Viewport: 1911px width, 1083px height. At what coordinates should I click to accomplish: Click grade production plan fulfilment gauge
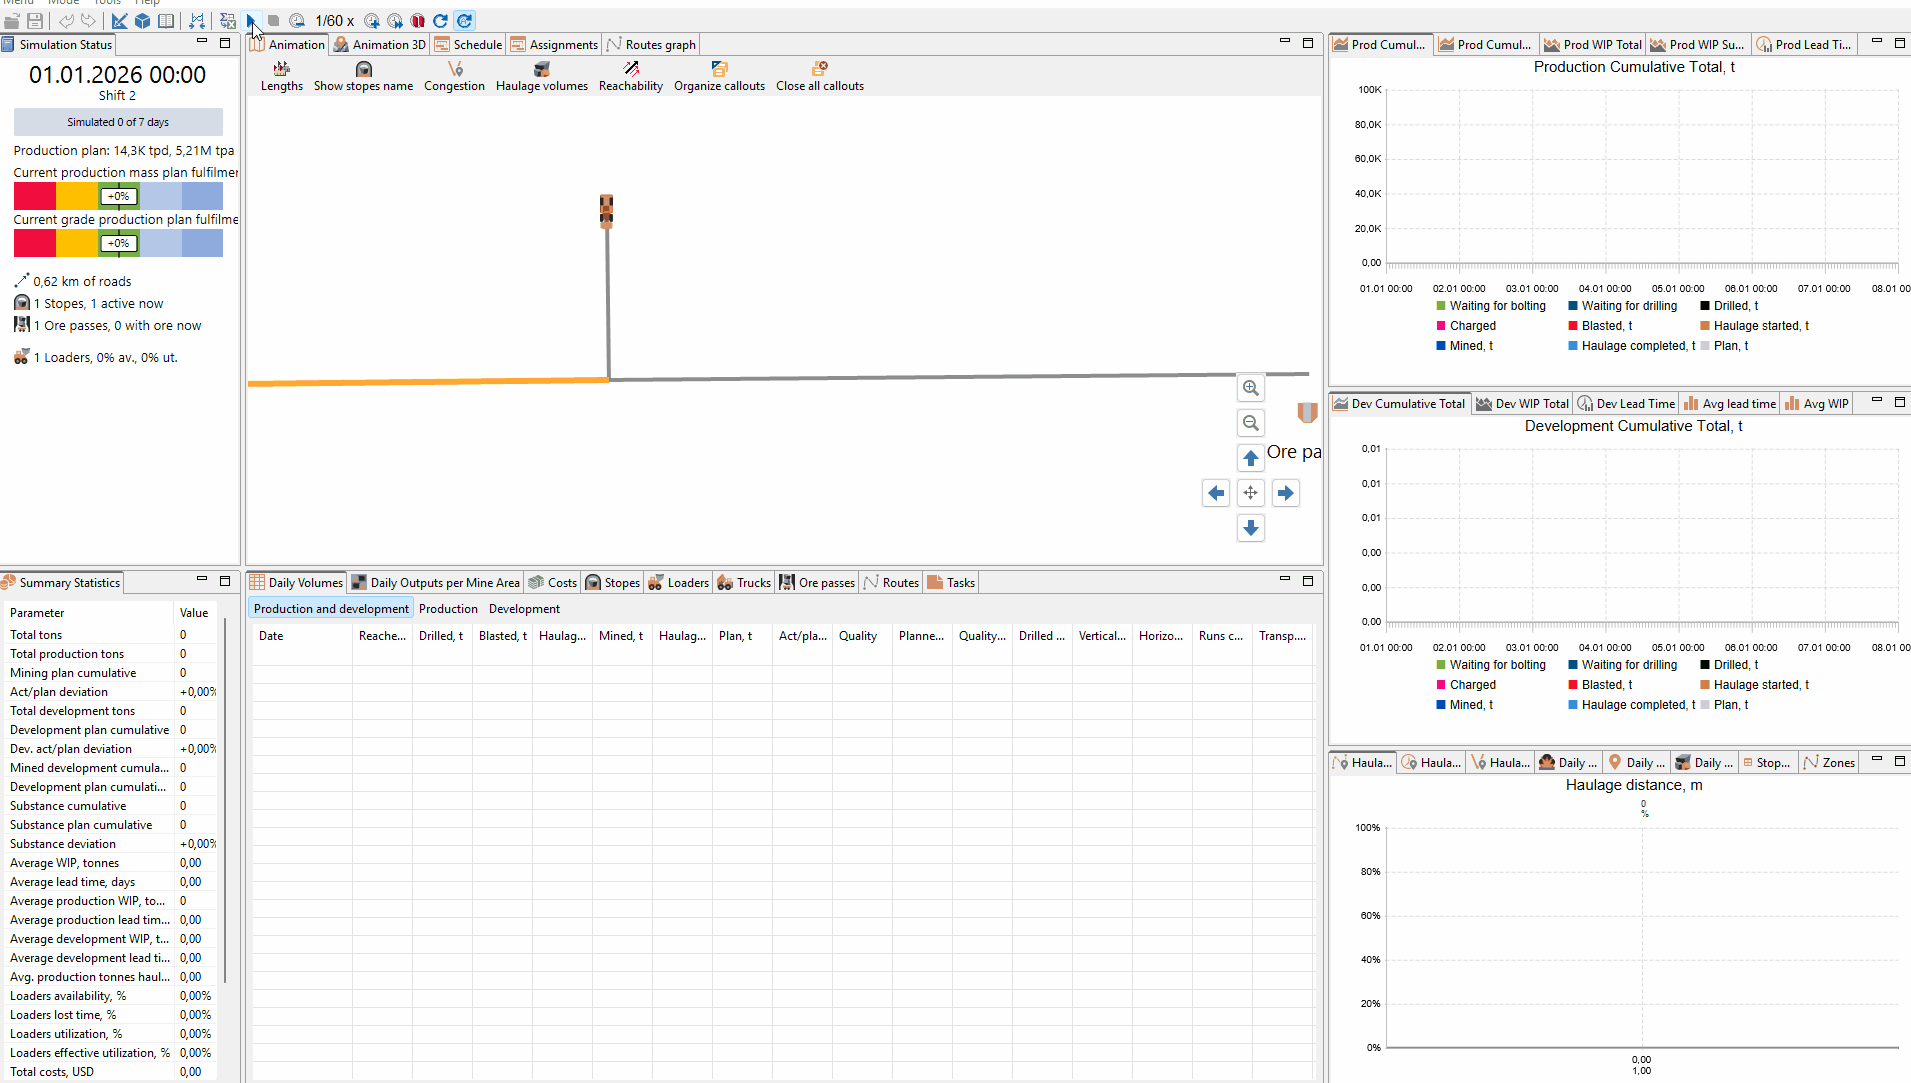[x=118, y=243]
